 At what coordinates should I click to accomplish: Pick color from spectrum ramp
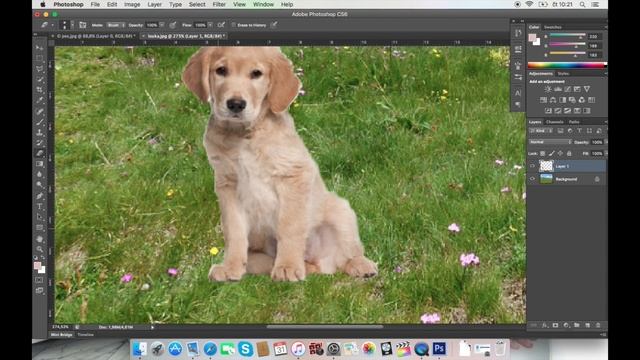pos(566,64)
